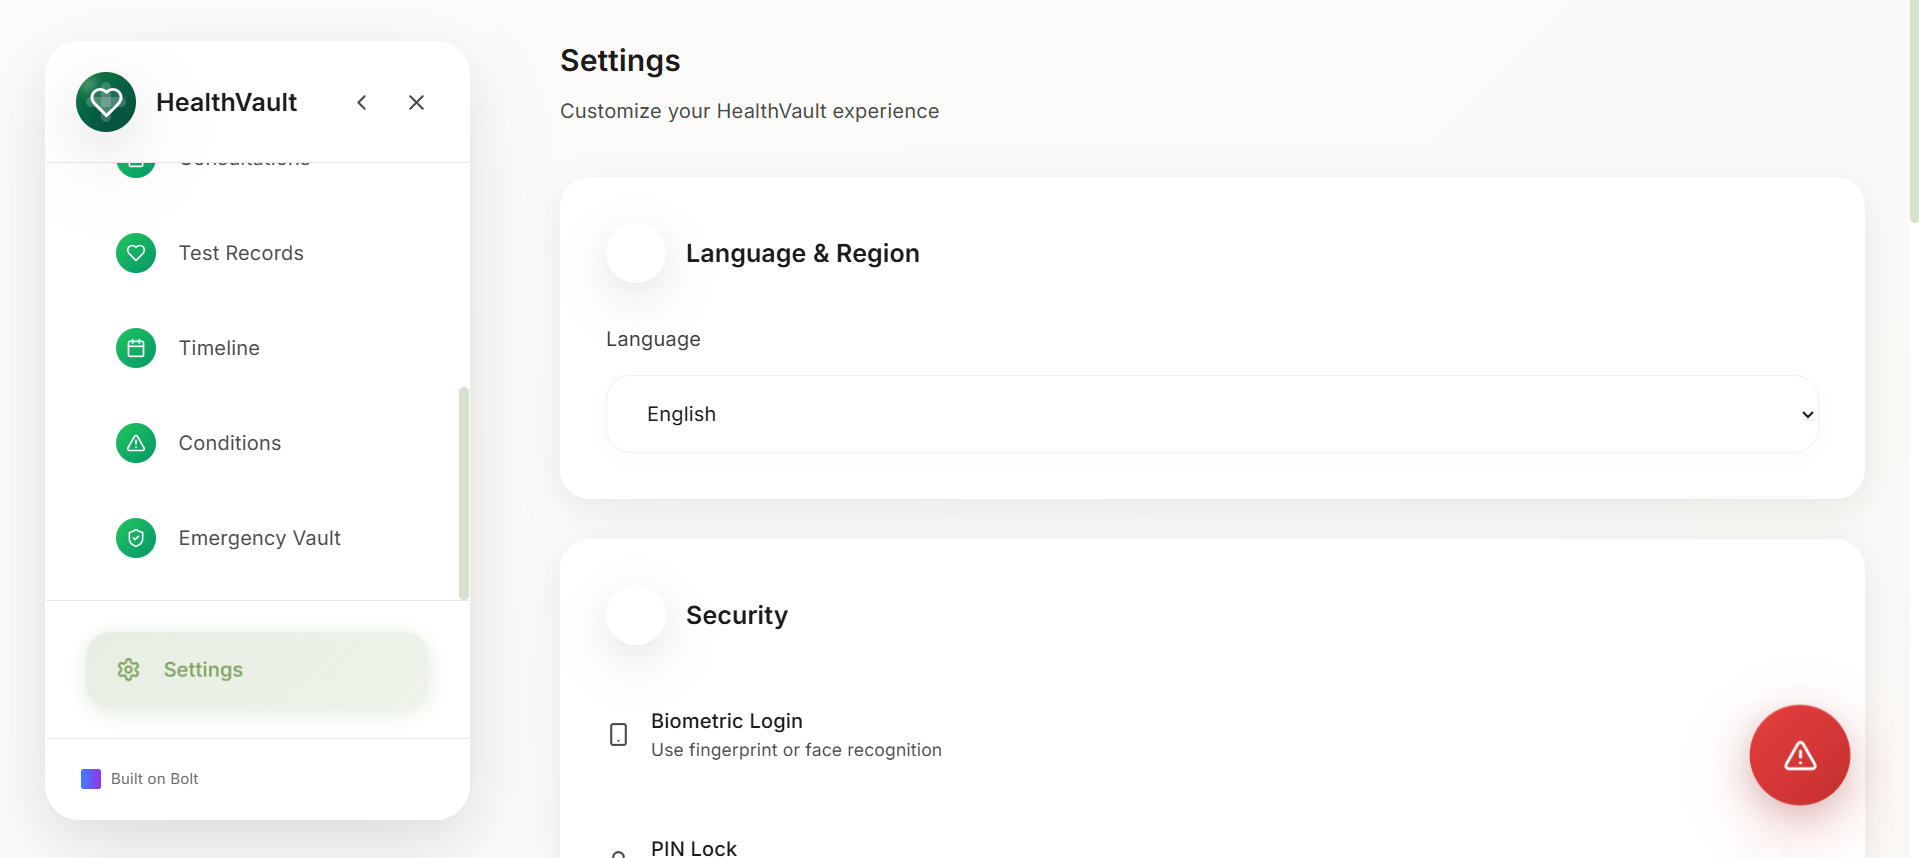
Task: Open the Language dropdown showing English
Action: tap(1210, 414)
